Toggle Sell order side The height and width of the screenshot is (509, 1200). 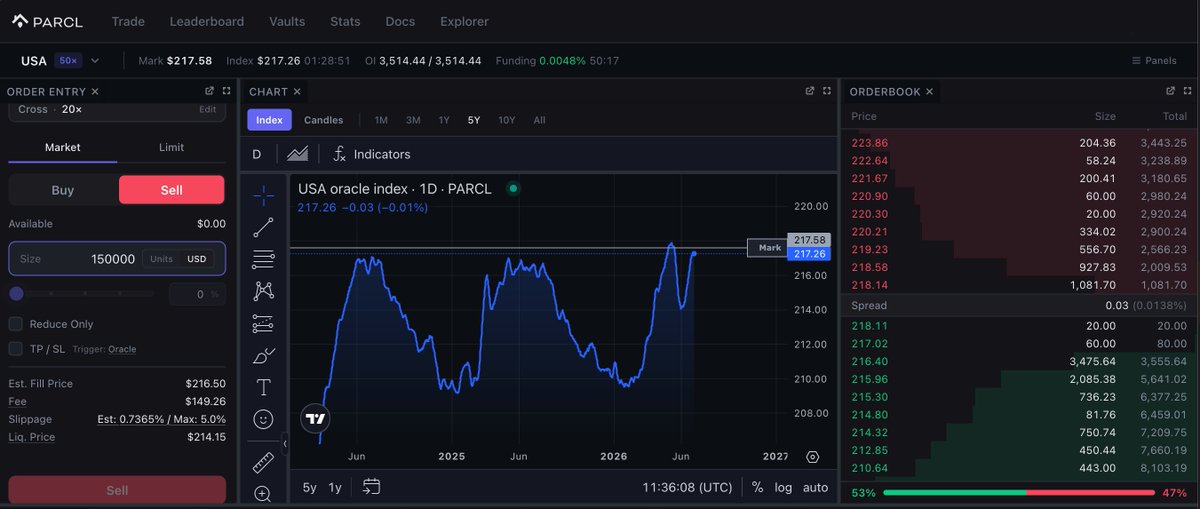coord(171,190)
